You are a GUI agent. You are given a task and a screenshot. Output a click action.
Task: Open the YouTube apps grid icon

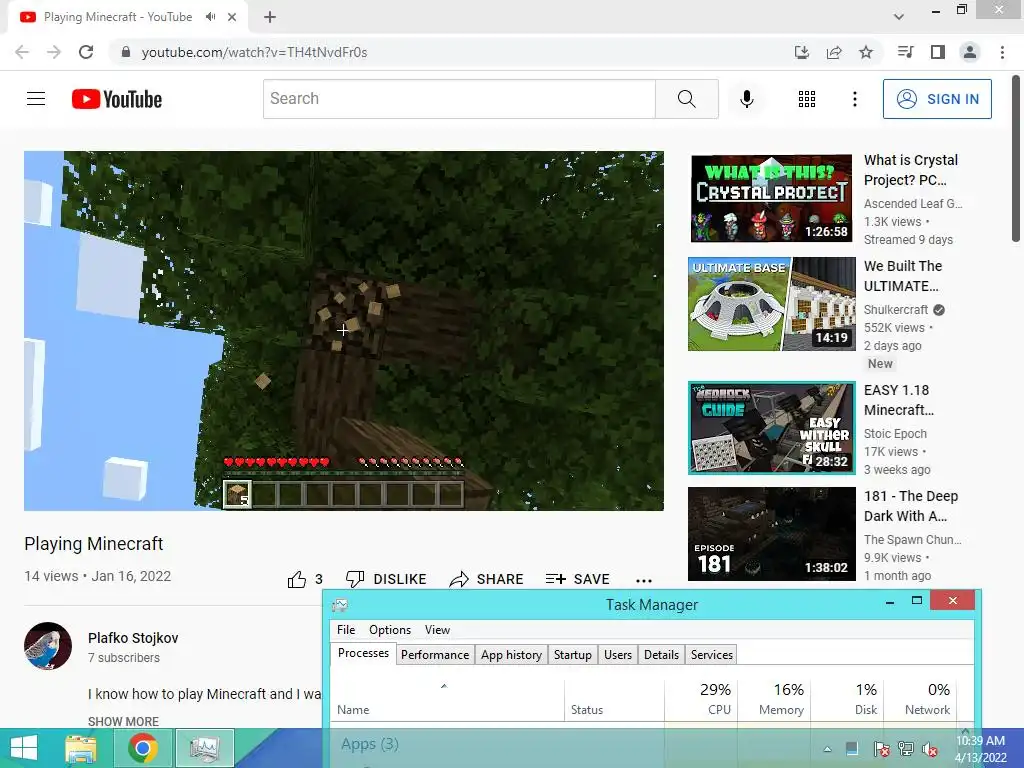pyautogui.click(x=807, y=99)
